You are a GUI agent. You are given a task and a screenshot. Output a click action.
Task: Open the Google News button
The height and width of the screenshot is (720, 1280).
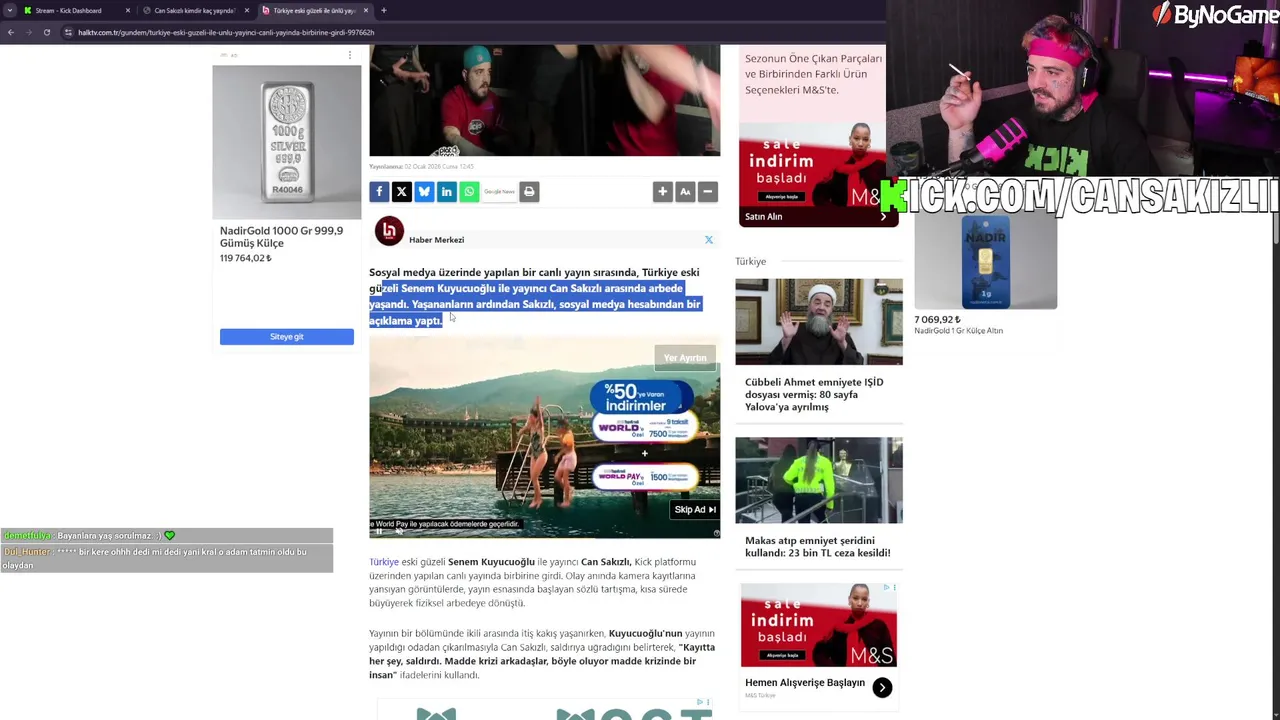point(499,191)
